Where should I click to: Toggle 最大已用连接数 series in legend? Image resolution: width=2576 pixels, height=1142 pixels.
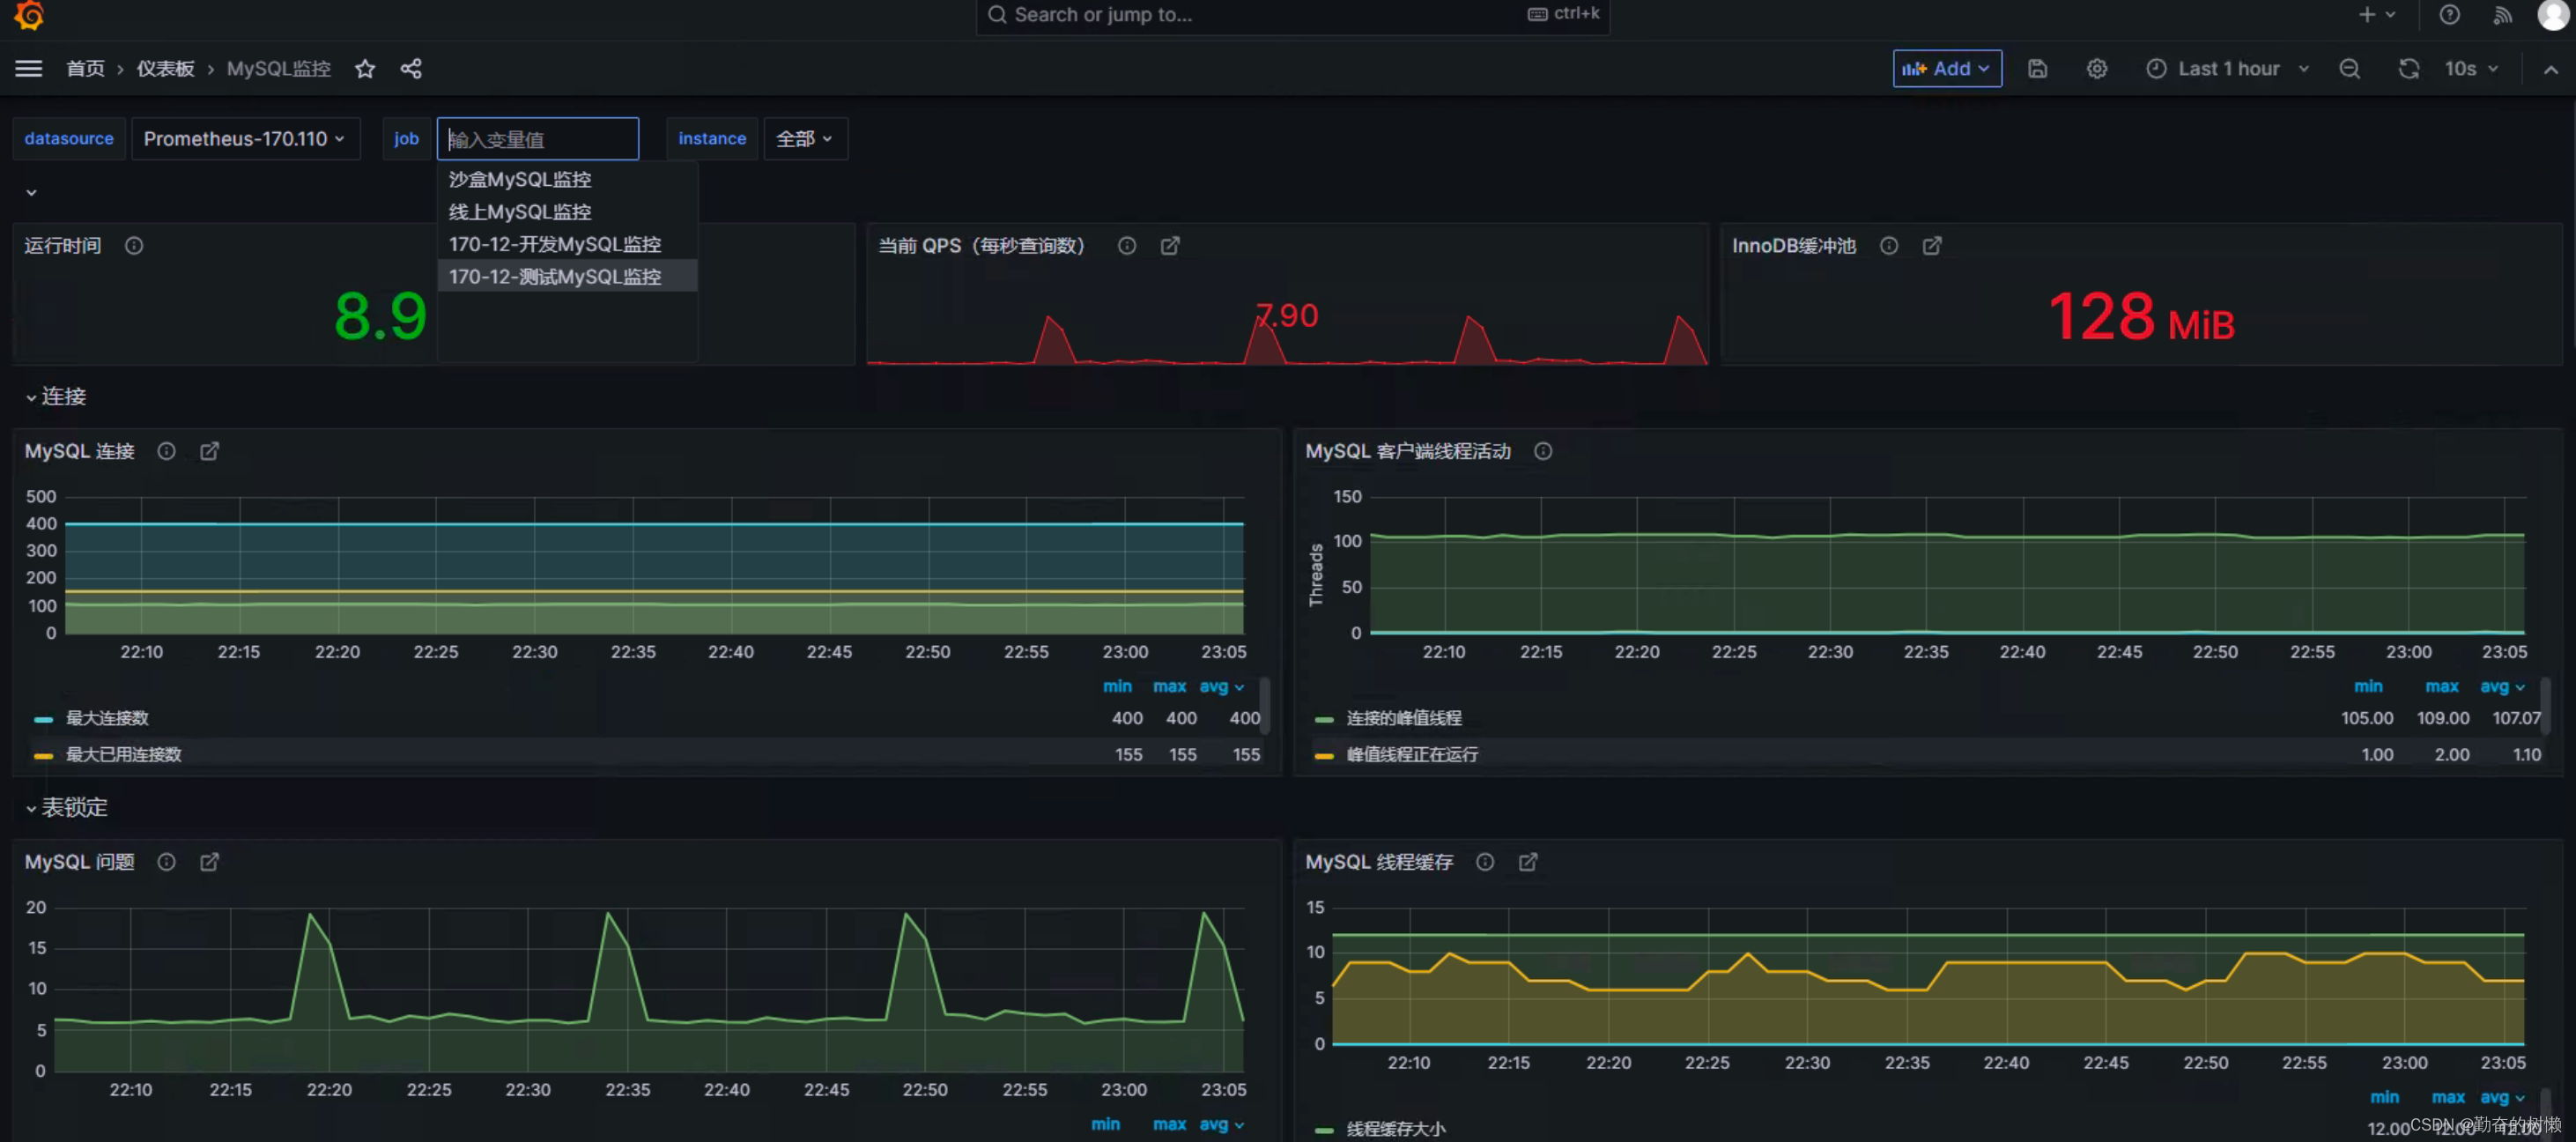coord(123,754)
